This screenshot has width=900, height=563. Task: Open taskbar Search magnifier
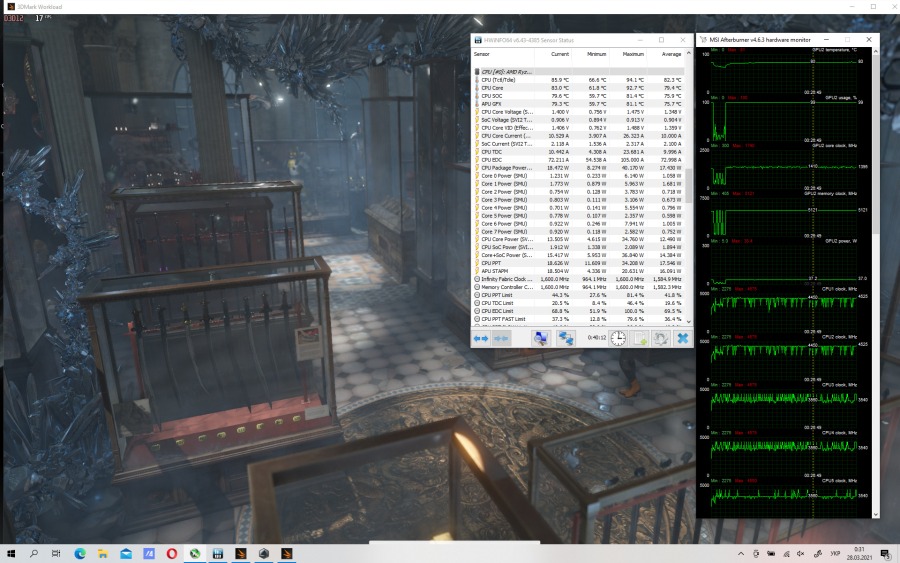(34, 554)
